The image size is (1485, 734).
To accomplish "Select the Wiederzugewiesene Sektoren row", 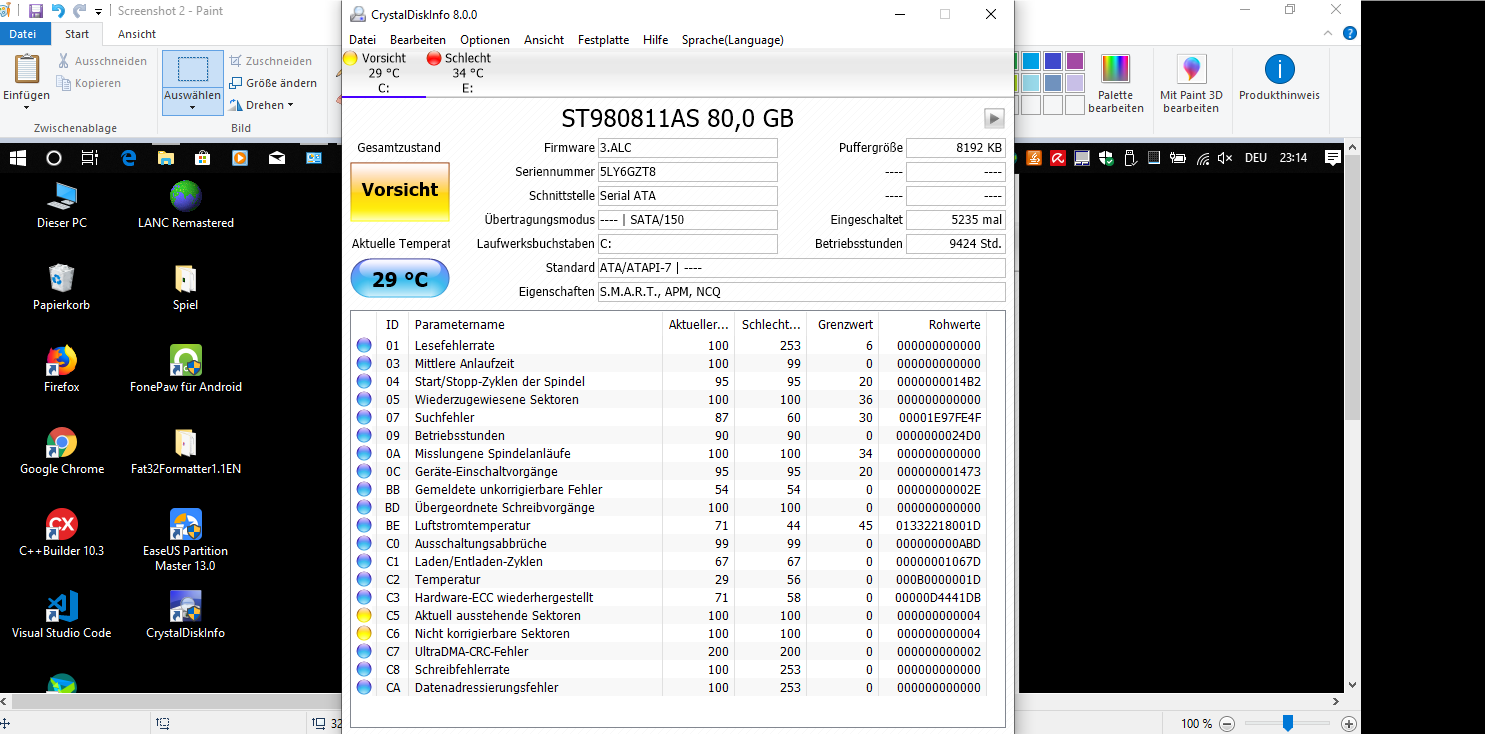I will pos(669,400).
